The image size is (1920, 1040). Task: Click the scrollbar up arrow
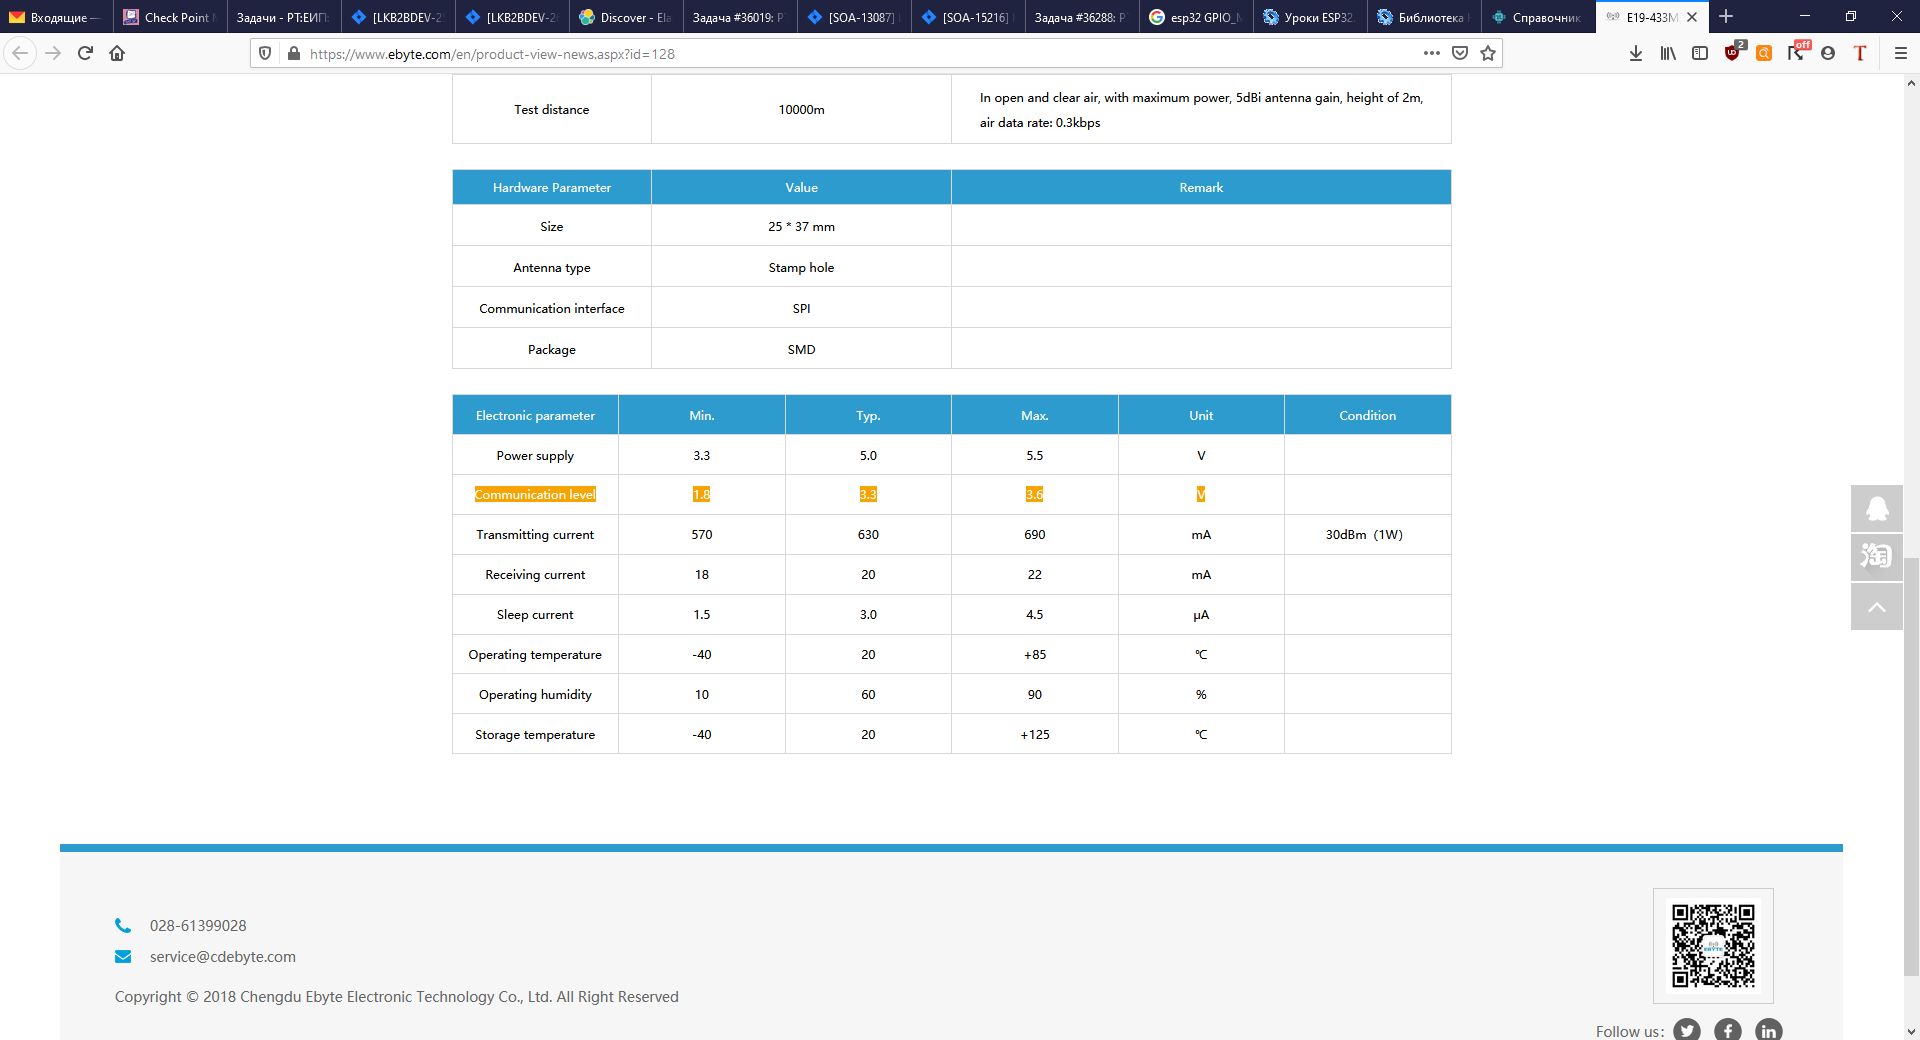click(1912, 83)
